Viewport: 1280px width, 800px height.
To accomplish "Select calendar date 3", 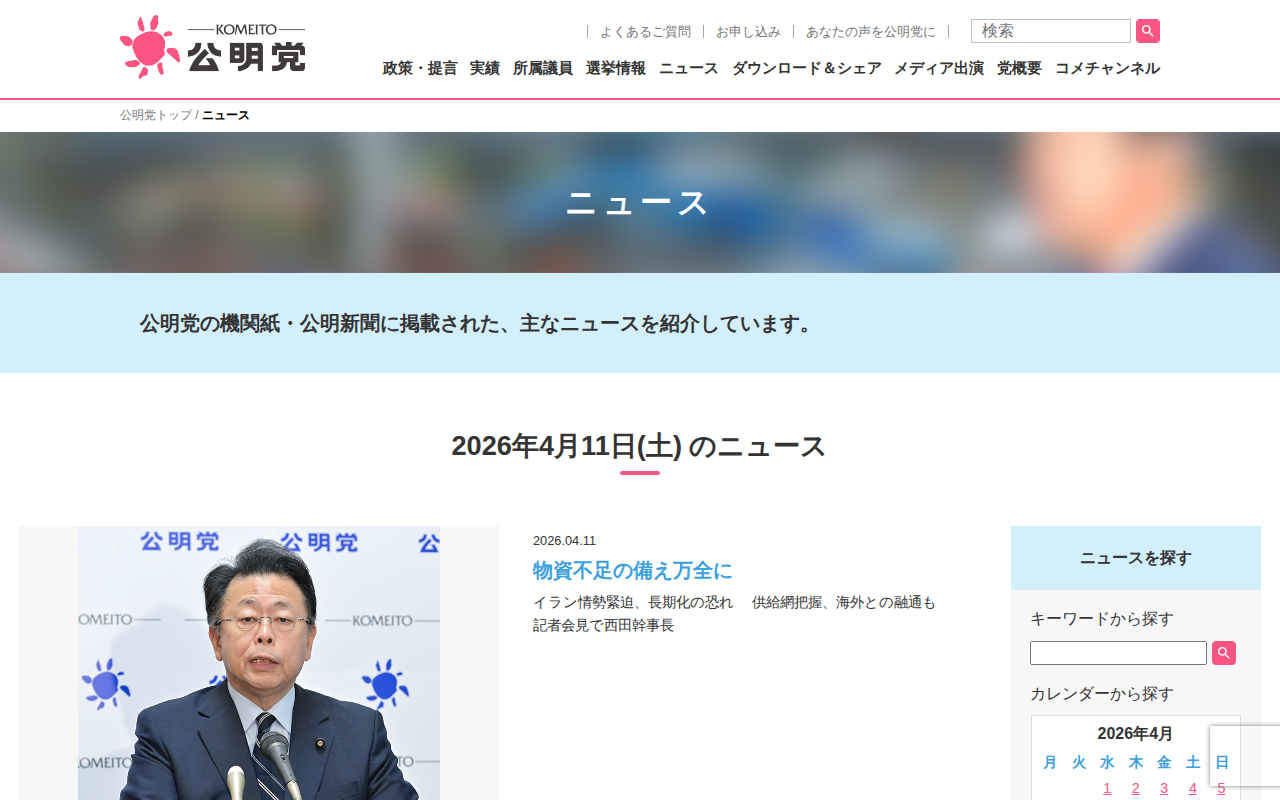I will click(1164, 788).
